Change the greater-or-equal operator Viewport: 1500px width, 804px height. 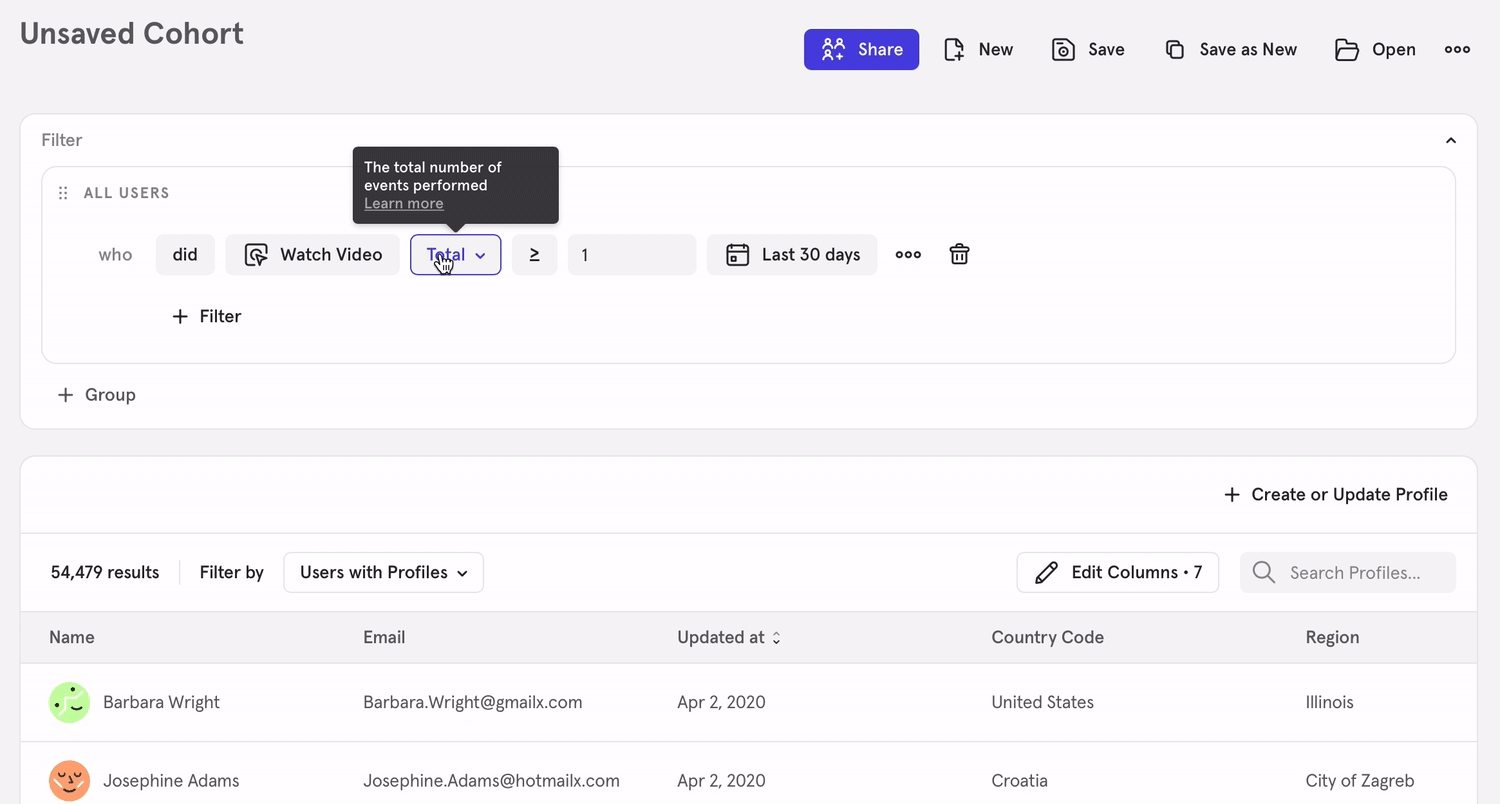point(534,255)
